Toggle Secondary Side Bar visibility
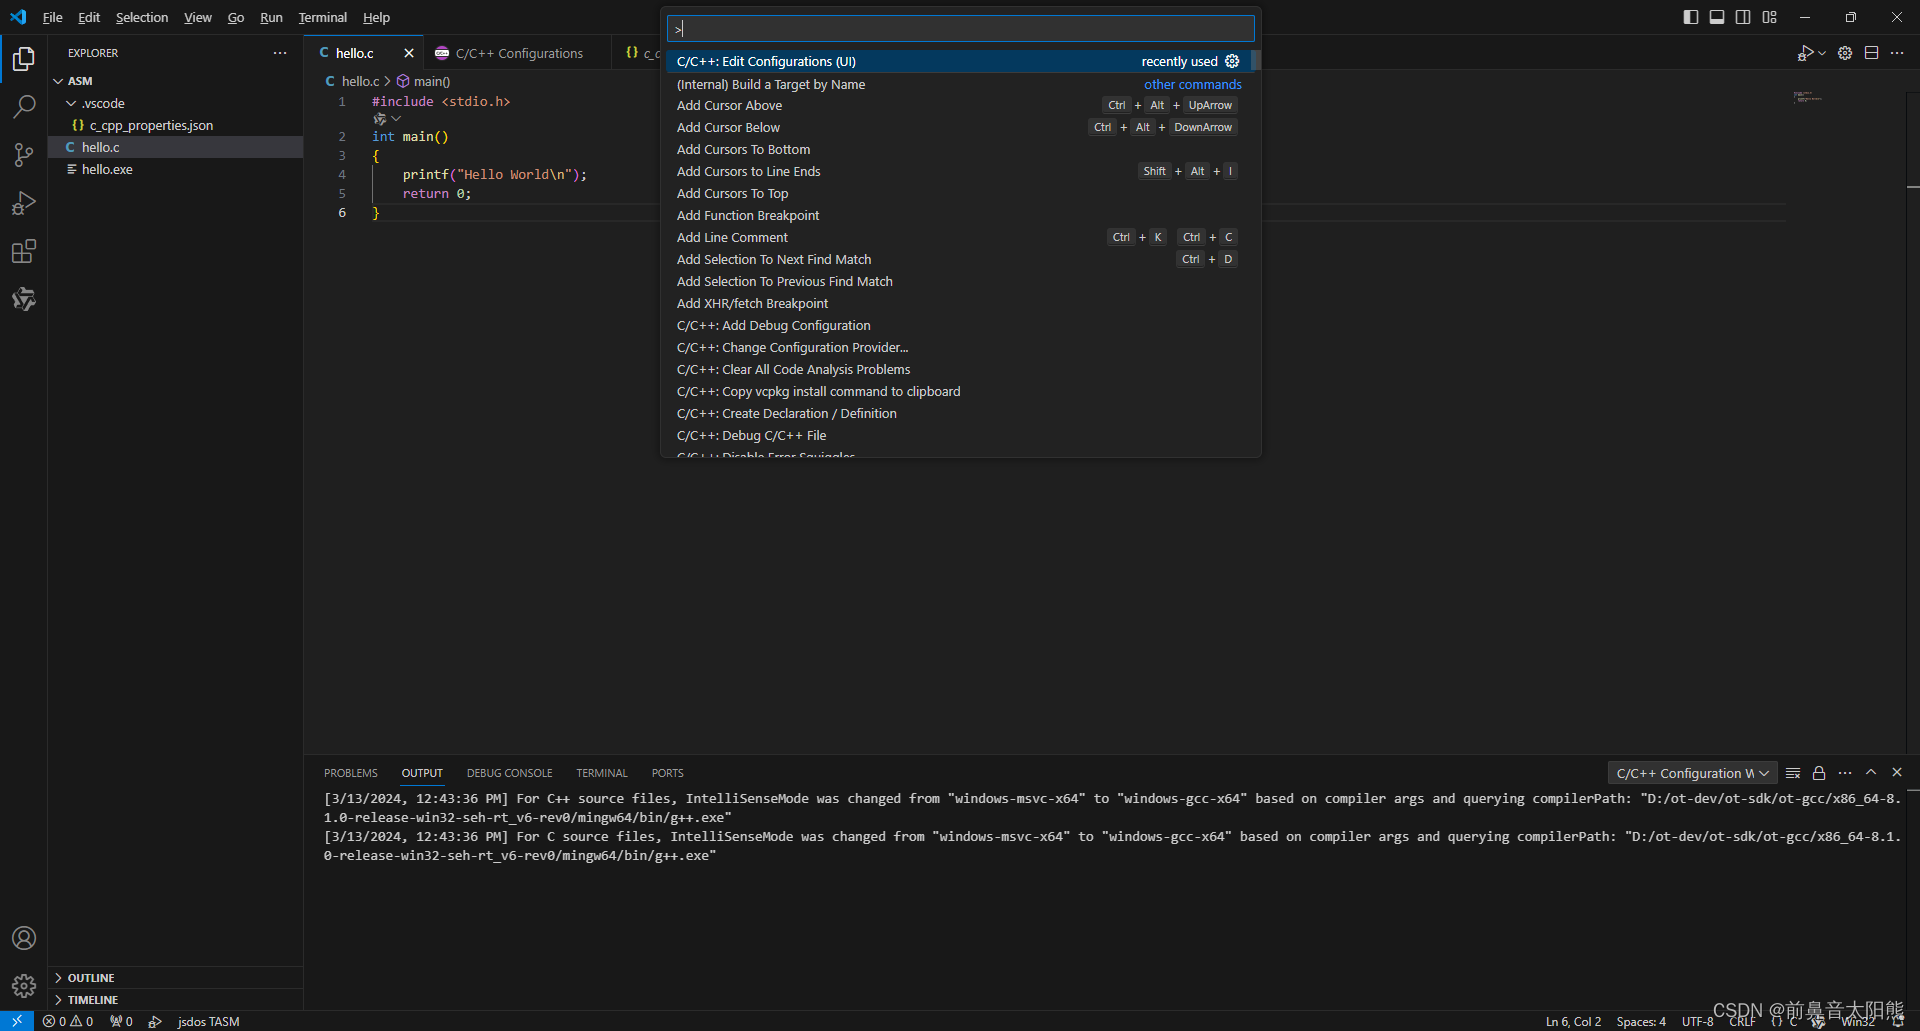Viewport: 1920px width, 1031px height. coord(1743,17)
